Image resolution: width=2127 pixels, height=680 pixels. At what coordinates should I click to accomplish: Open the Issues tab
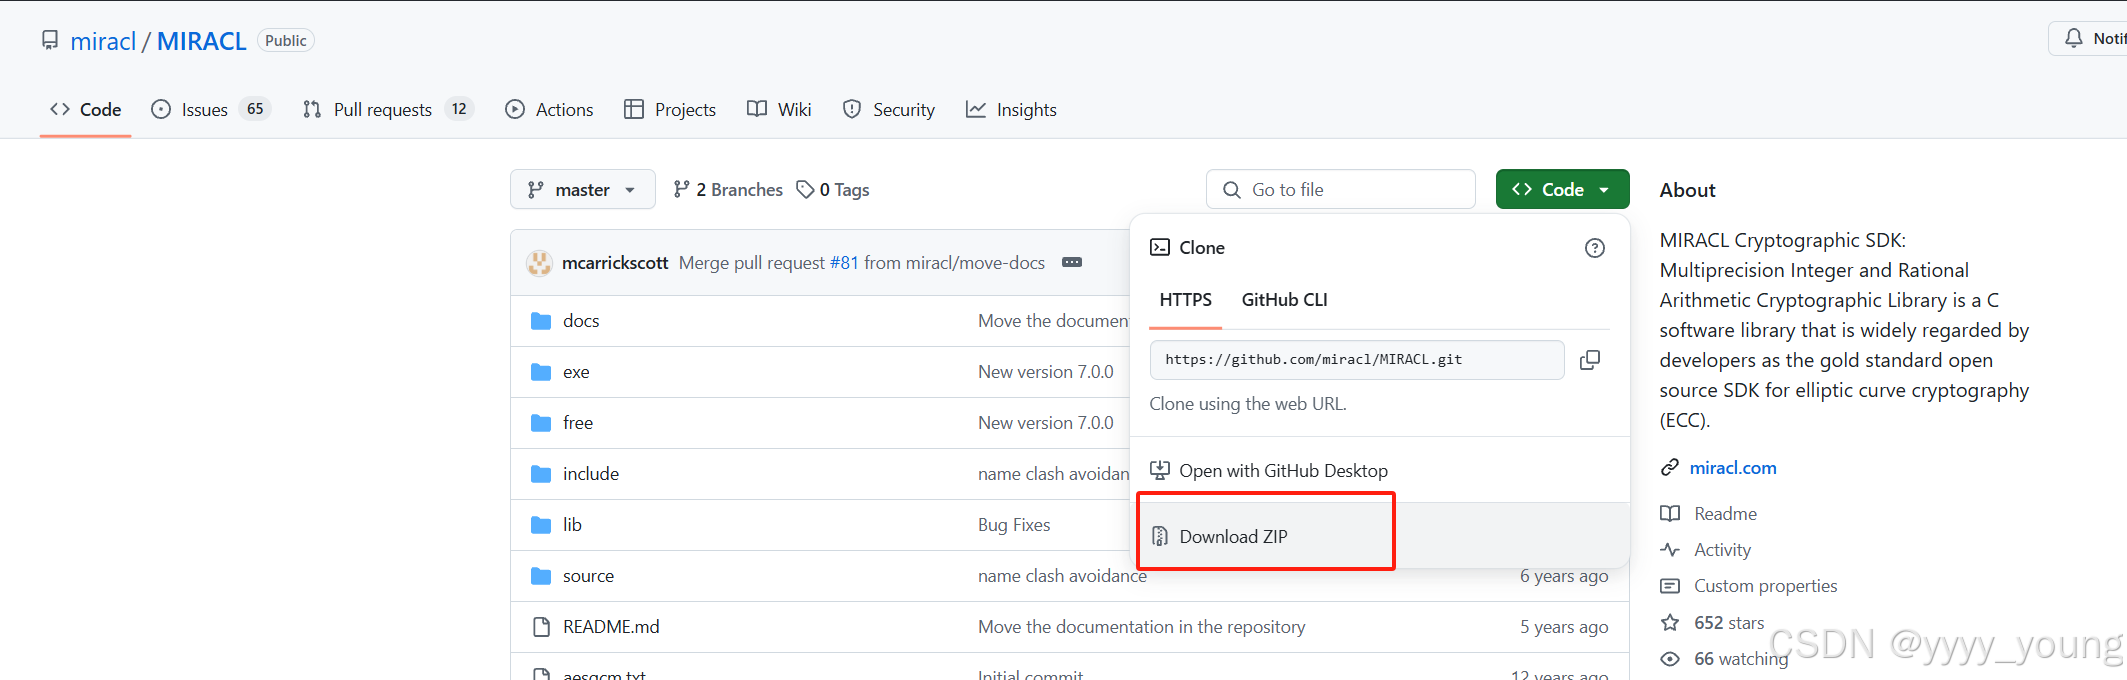(210, 109)
